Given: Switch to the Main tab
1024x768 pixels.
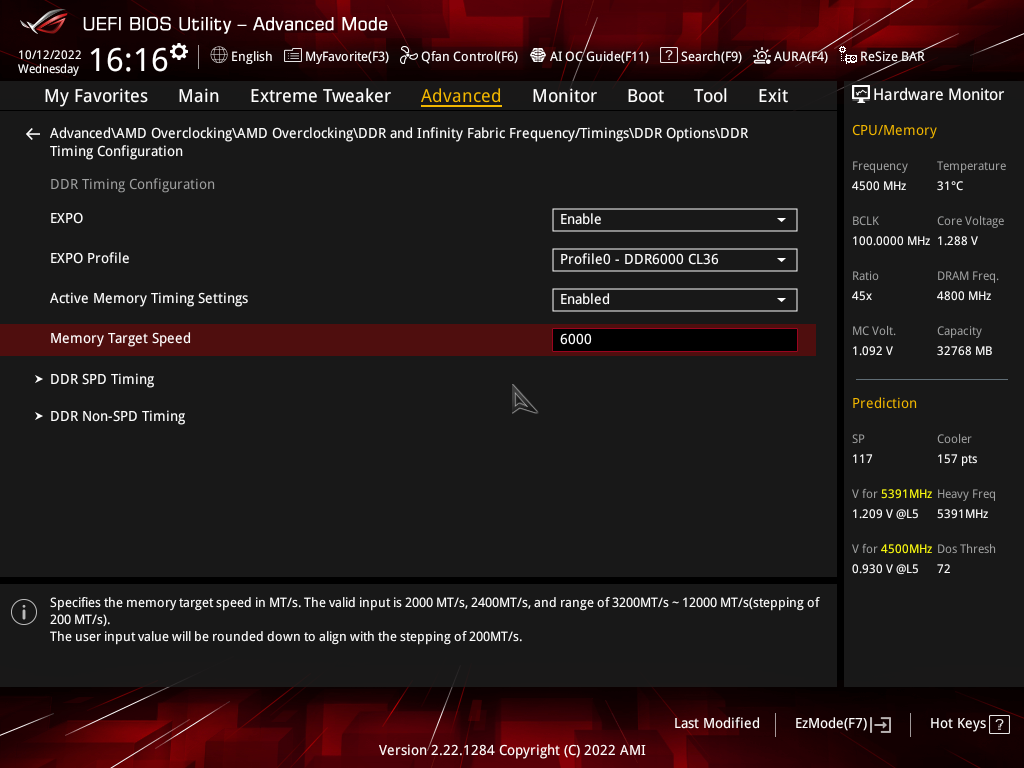Looking at the screenshot, I should (199, 96).
